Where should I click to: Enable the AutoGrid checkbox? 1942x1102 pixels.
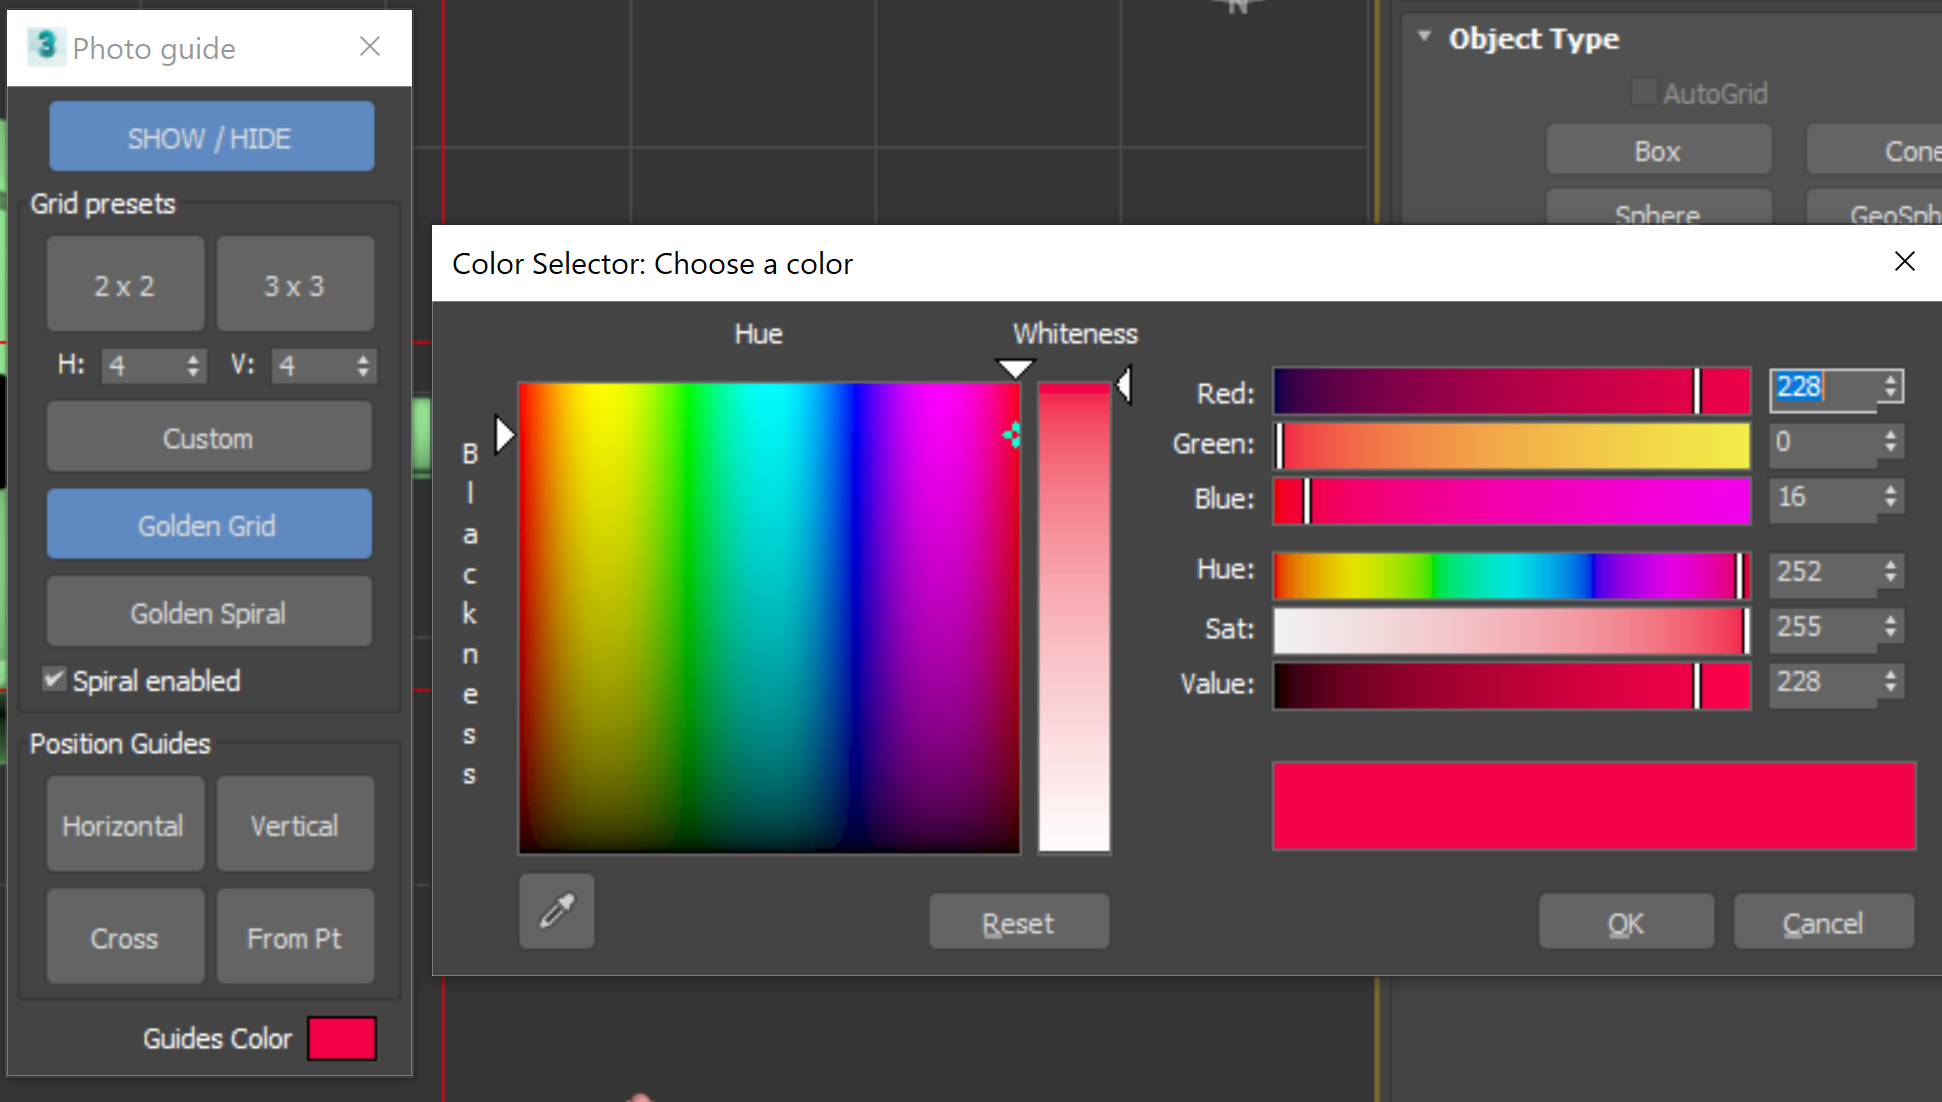point(1643,92)
